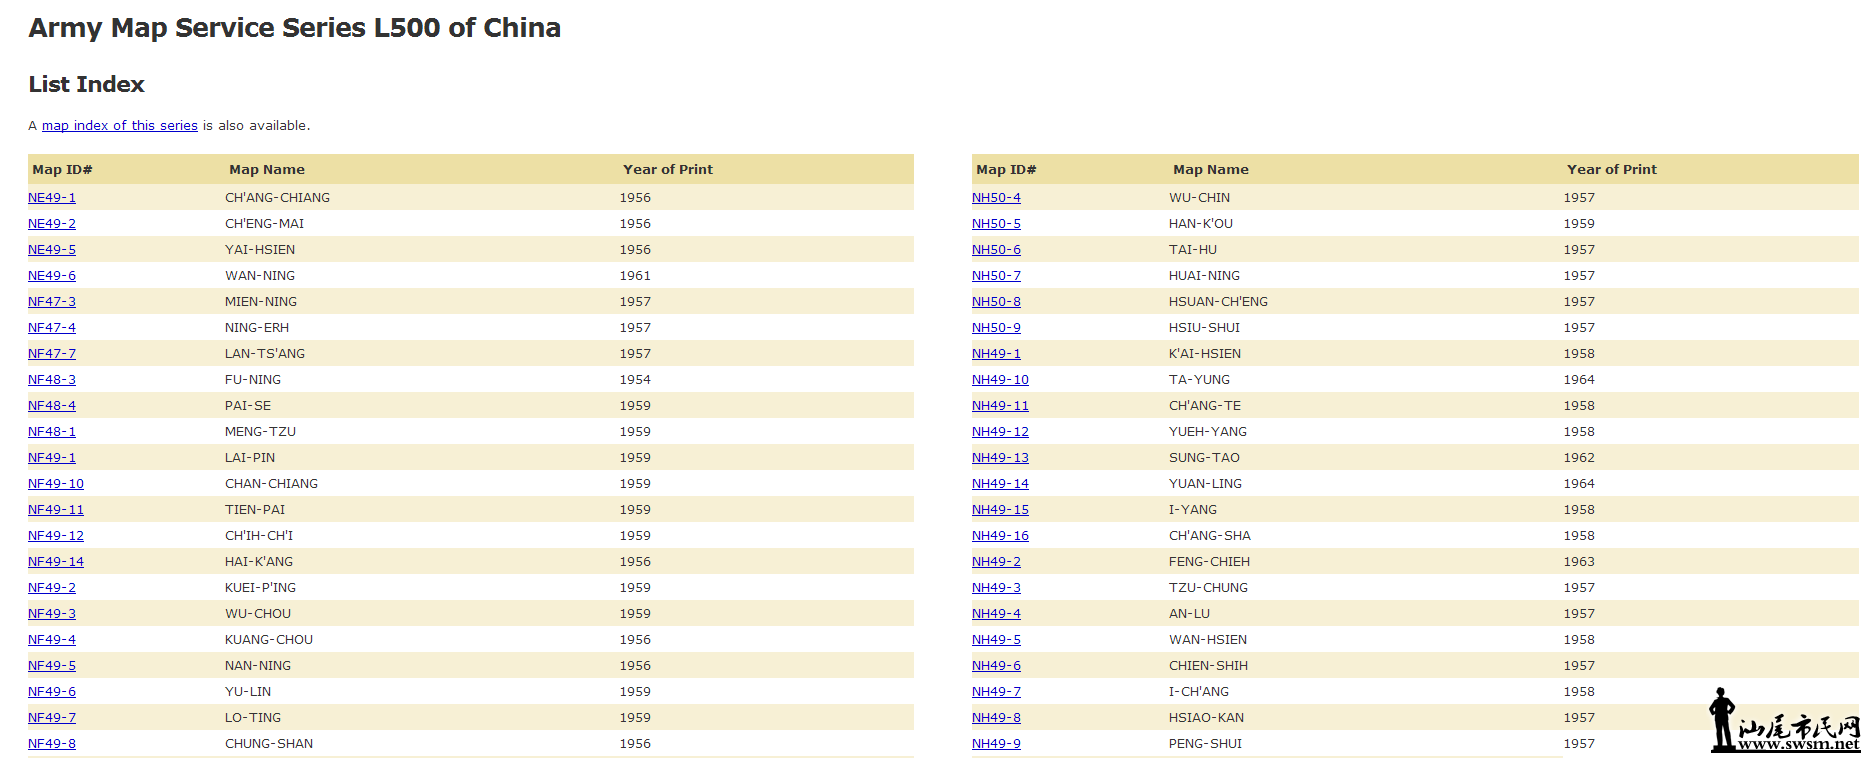The width and height of the screenshot is (1871, 758).
Task: Open the NF49-10 CHAN-CHIANG map
Action: pyautogui.click(x=56, y=484)
